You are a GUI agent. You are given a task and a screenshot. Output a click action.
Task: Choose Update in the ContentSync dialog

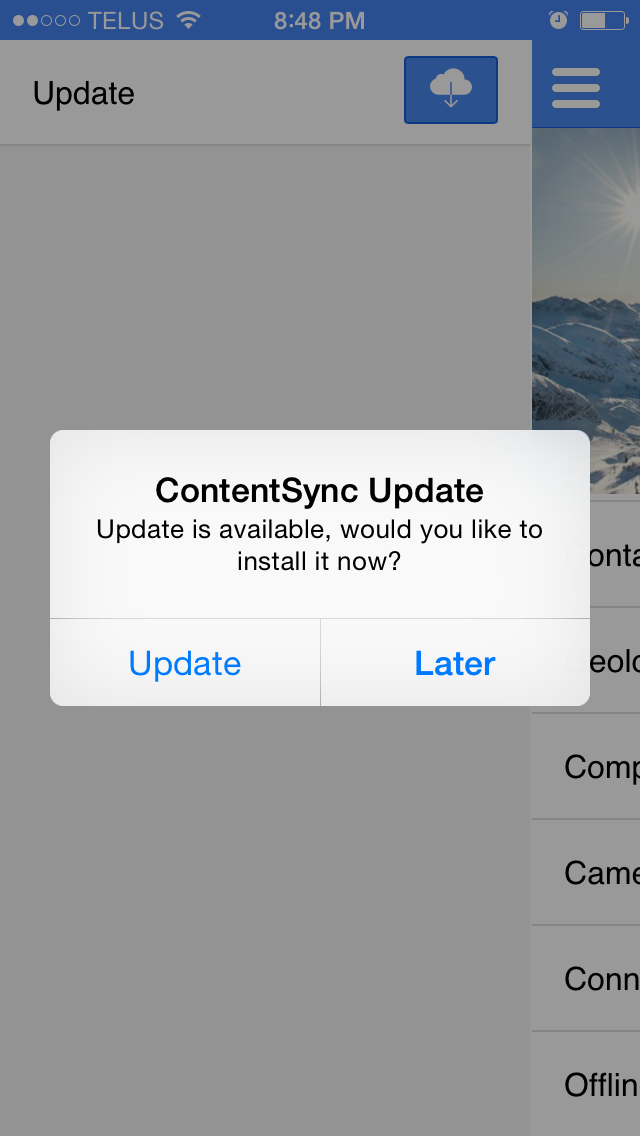[x=185, y=663]
